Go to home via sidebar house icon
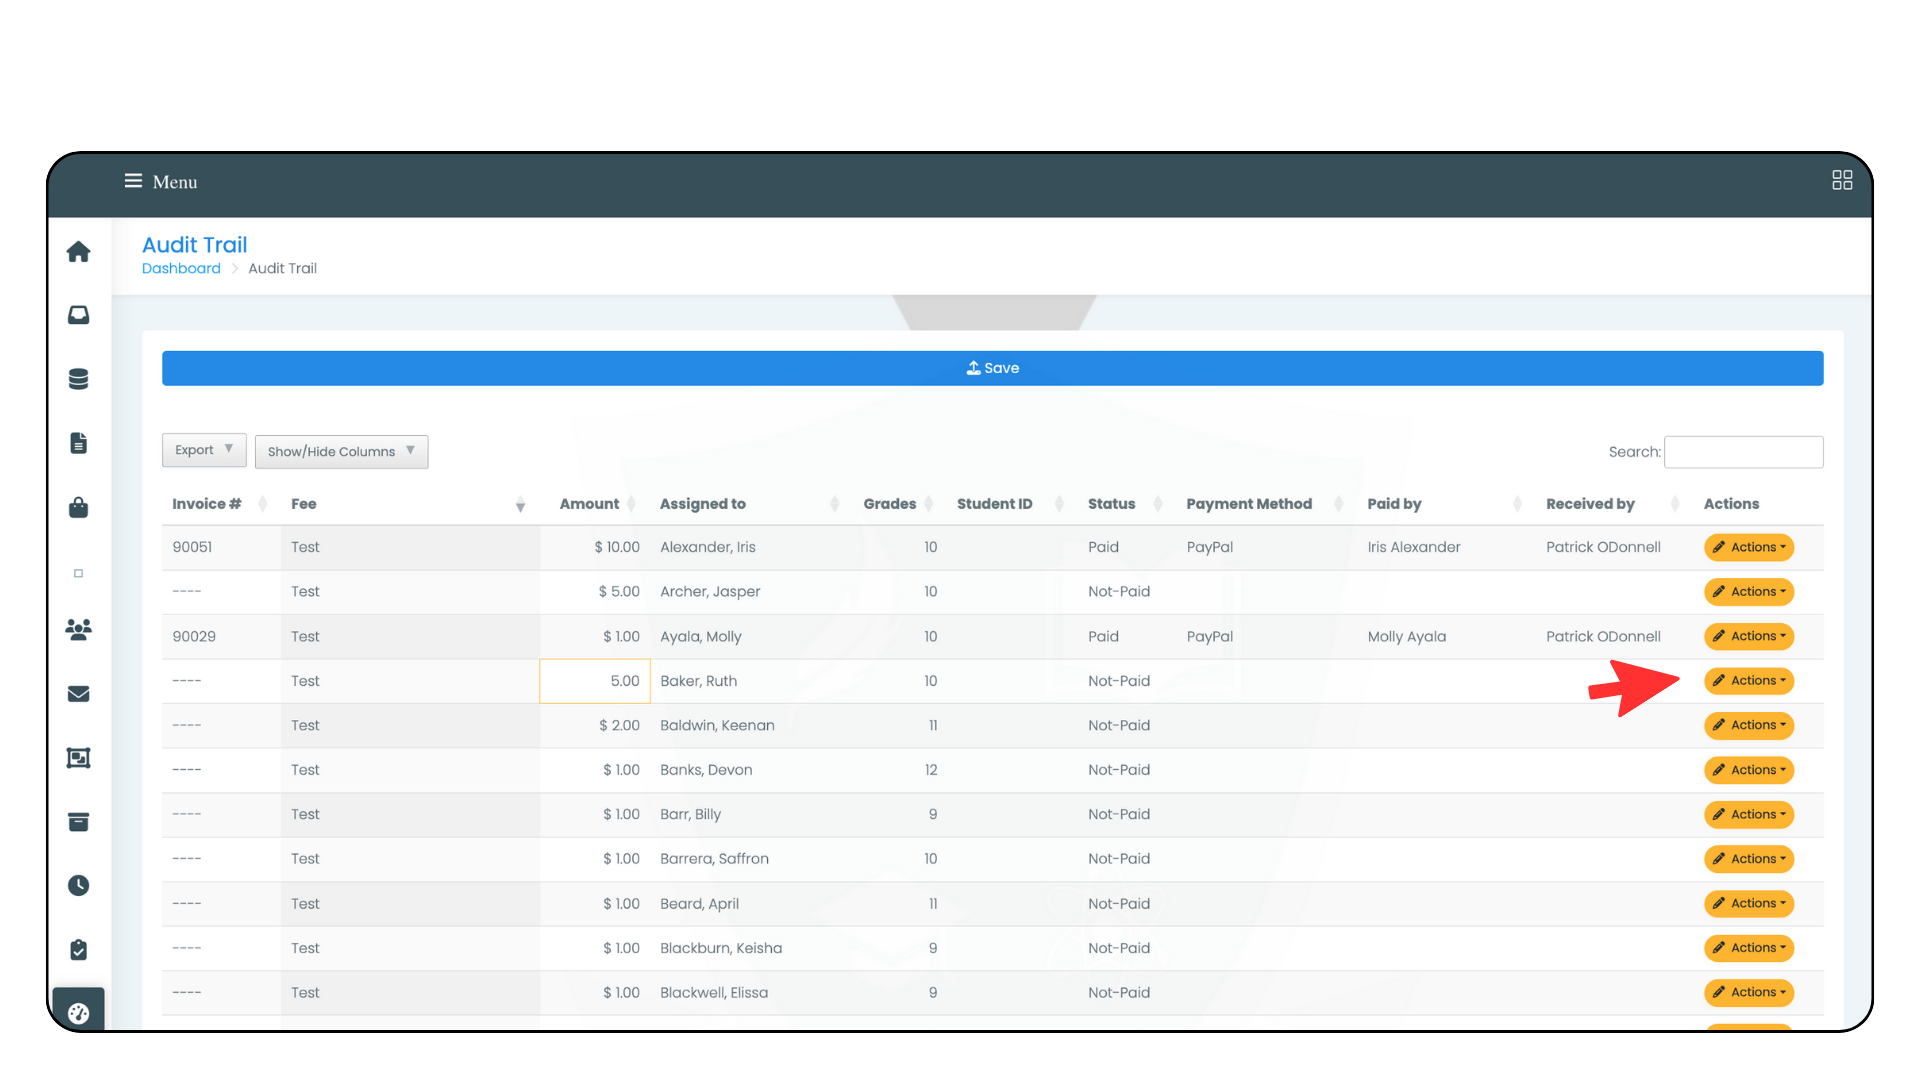Viewport: 1920px width, 1080px height. coord(78,252)
